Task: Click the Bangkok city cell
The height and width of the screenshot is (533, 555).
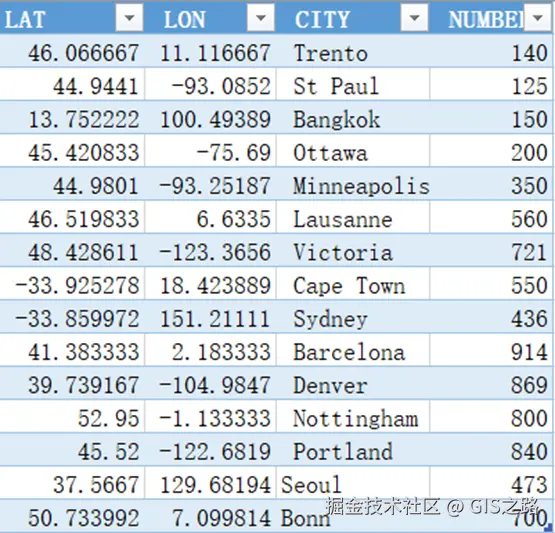Action: click(353, 117)
